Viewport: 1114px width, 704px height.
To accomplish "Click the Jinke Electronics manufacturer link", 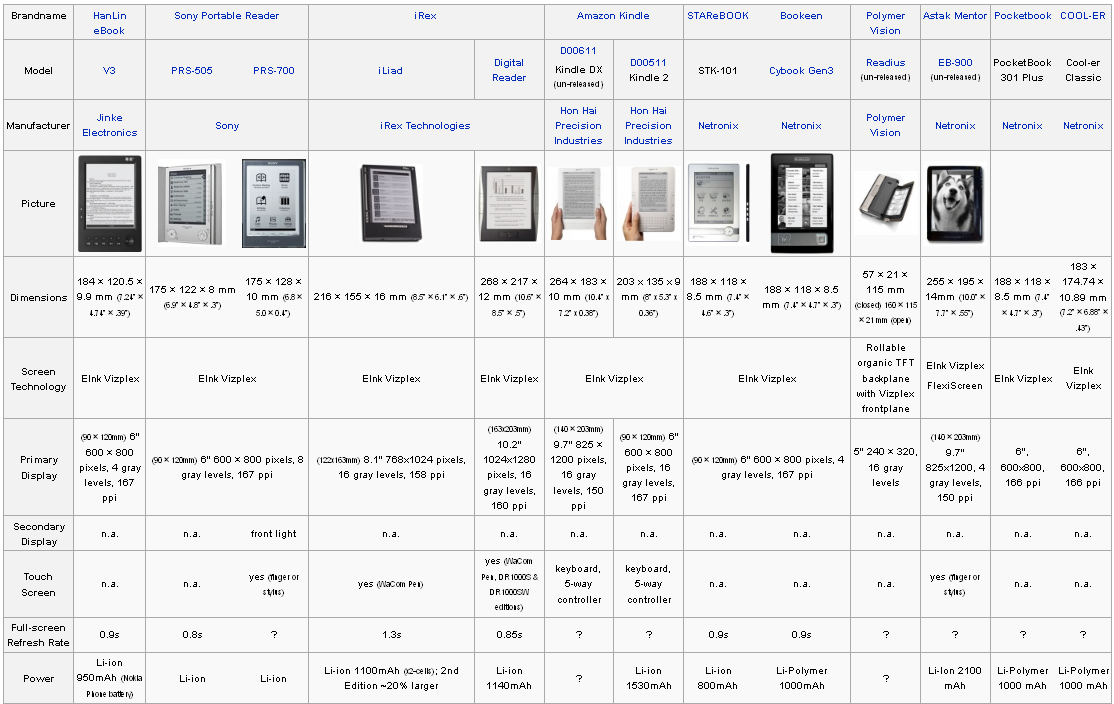I will 109,125.
